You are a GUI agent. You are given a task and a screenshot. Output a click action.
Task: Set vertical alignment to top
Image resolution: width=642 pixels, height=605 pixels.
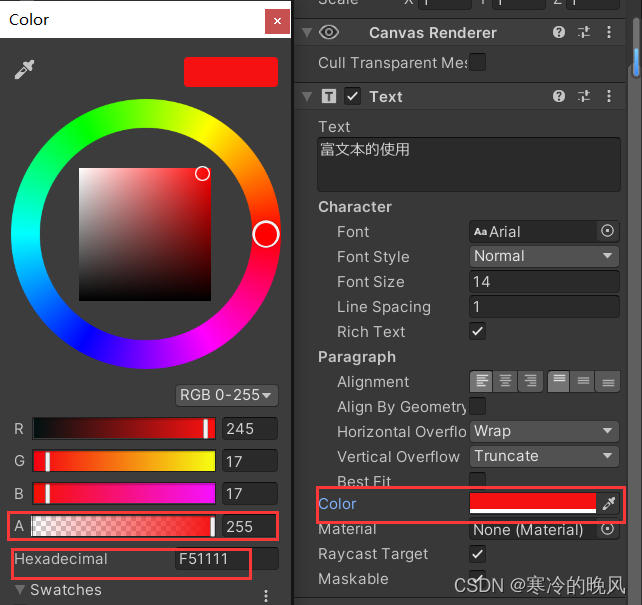click(x=559, y=382)
